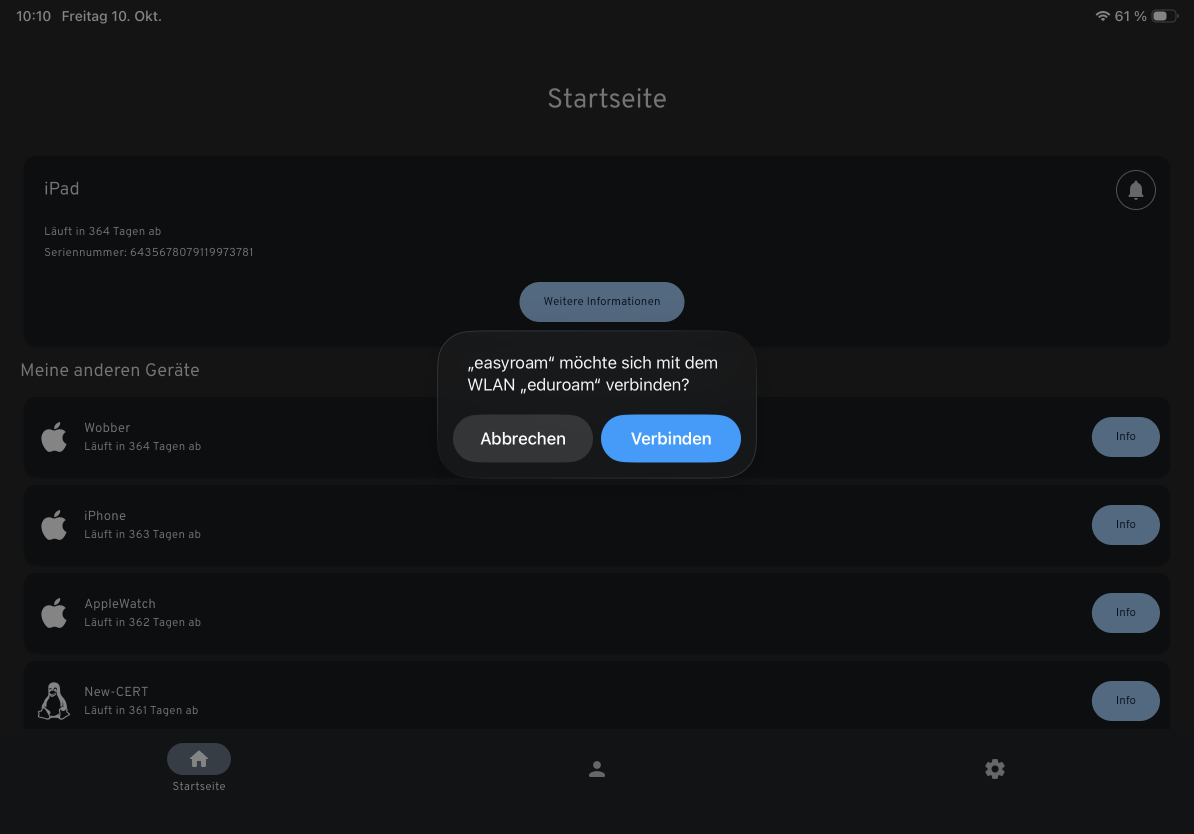Click the Apple logo next to iPhone
The height and width of the screenshot is (834, 1194).
click(x=54, y=525)
